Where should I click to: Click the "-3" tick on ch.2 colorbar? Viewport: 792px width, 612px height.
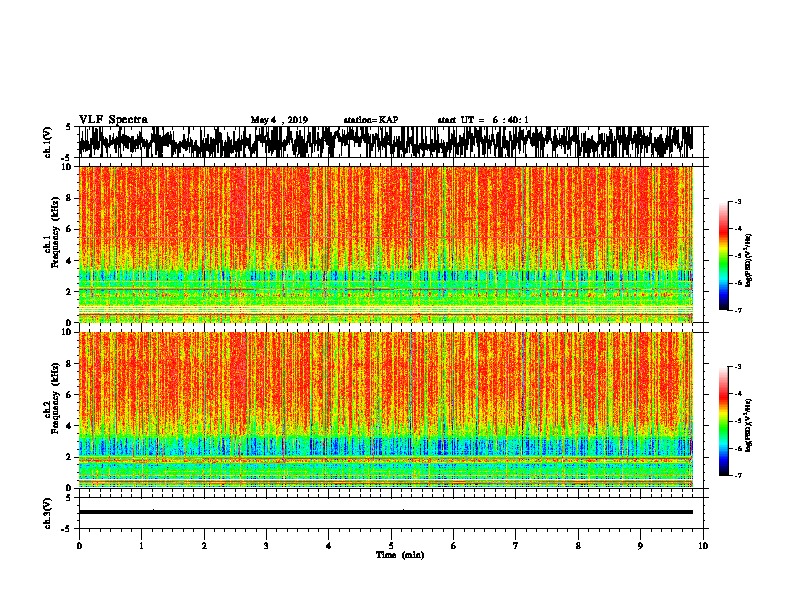(737, 367)
